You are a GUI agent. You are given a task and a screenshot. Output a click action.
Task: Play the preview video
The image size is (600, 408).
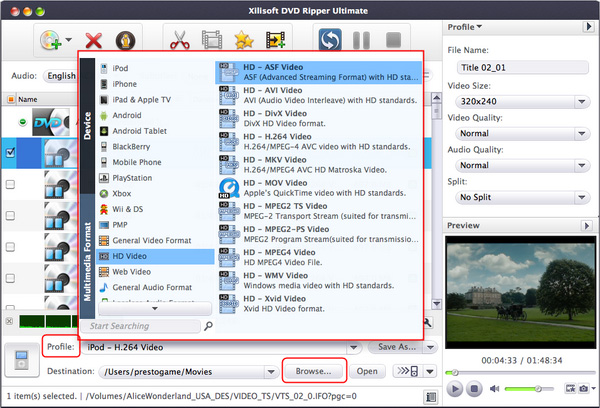tap(455, 389)
